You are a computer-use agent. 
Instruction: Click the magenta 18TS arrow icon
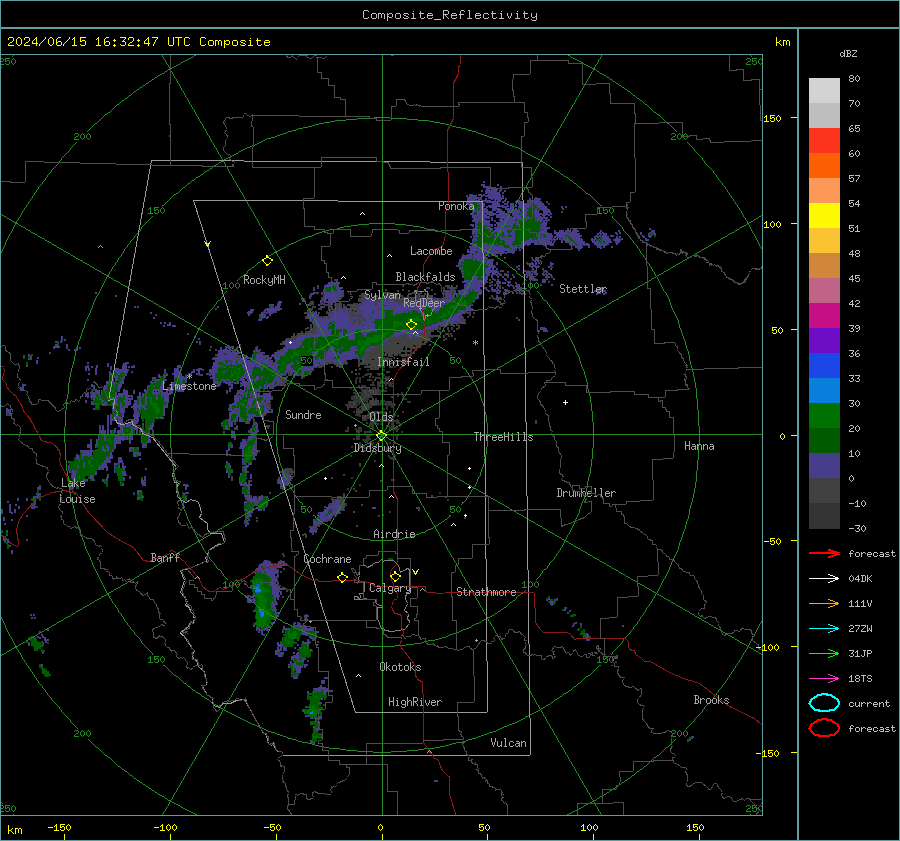[x=824, y=679]
